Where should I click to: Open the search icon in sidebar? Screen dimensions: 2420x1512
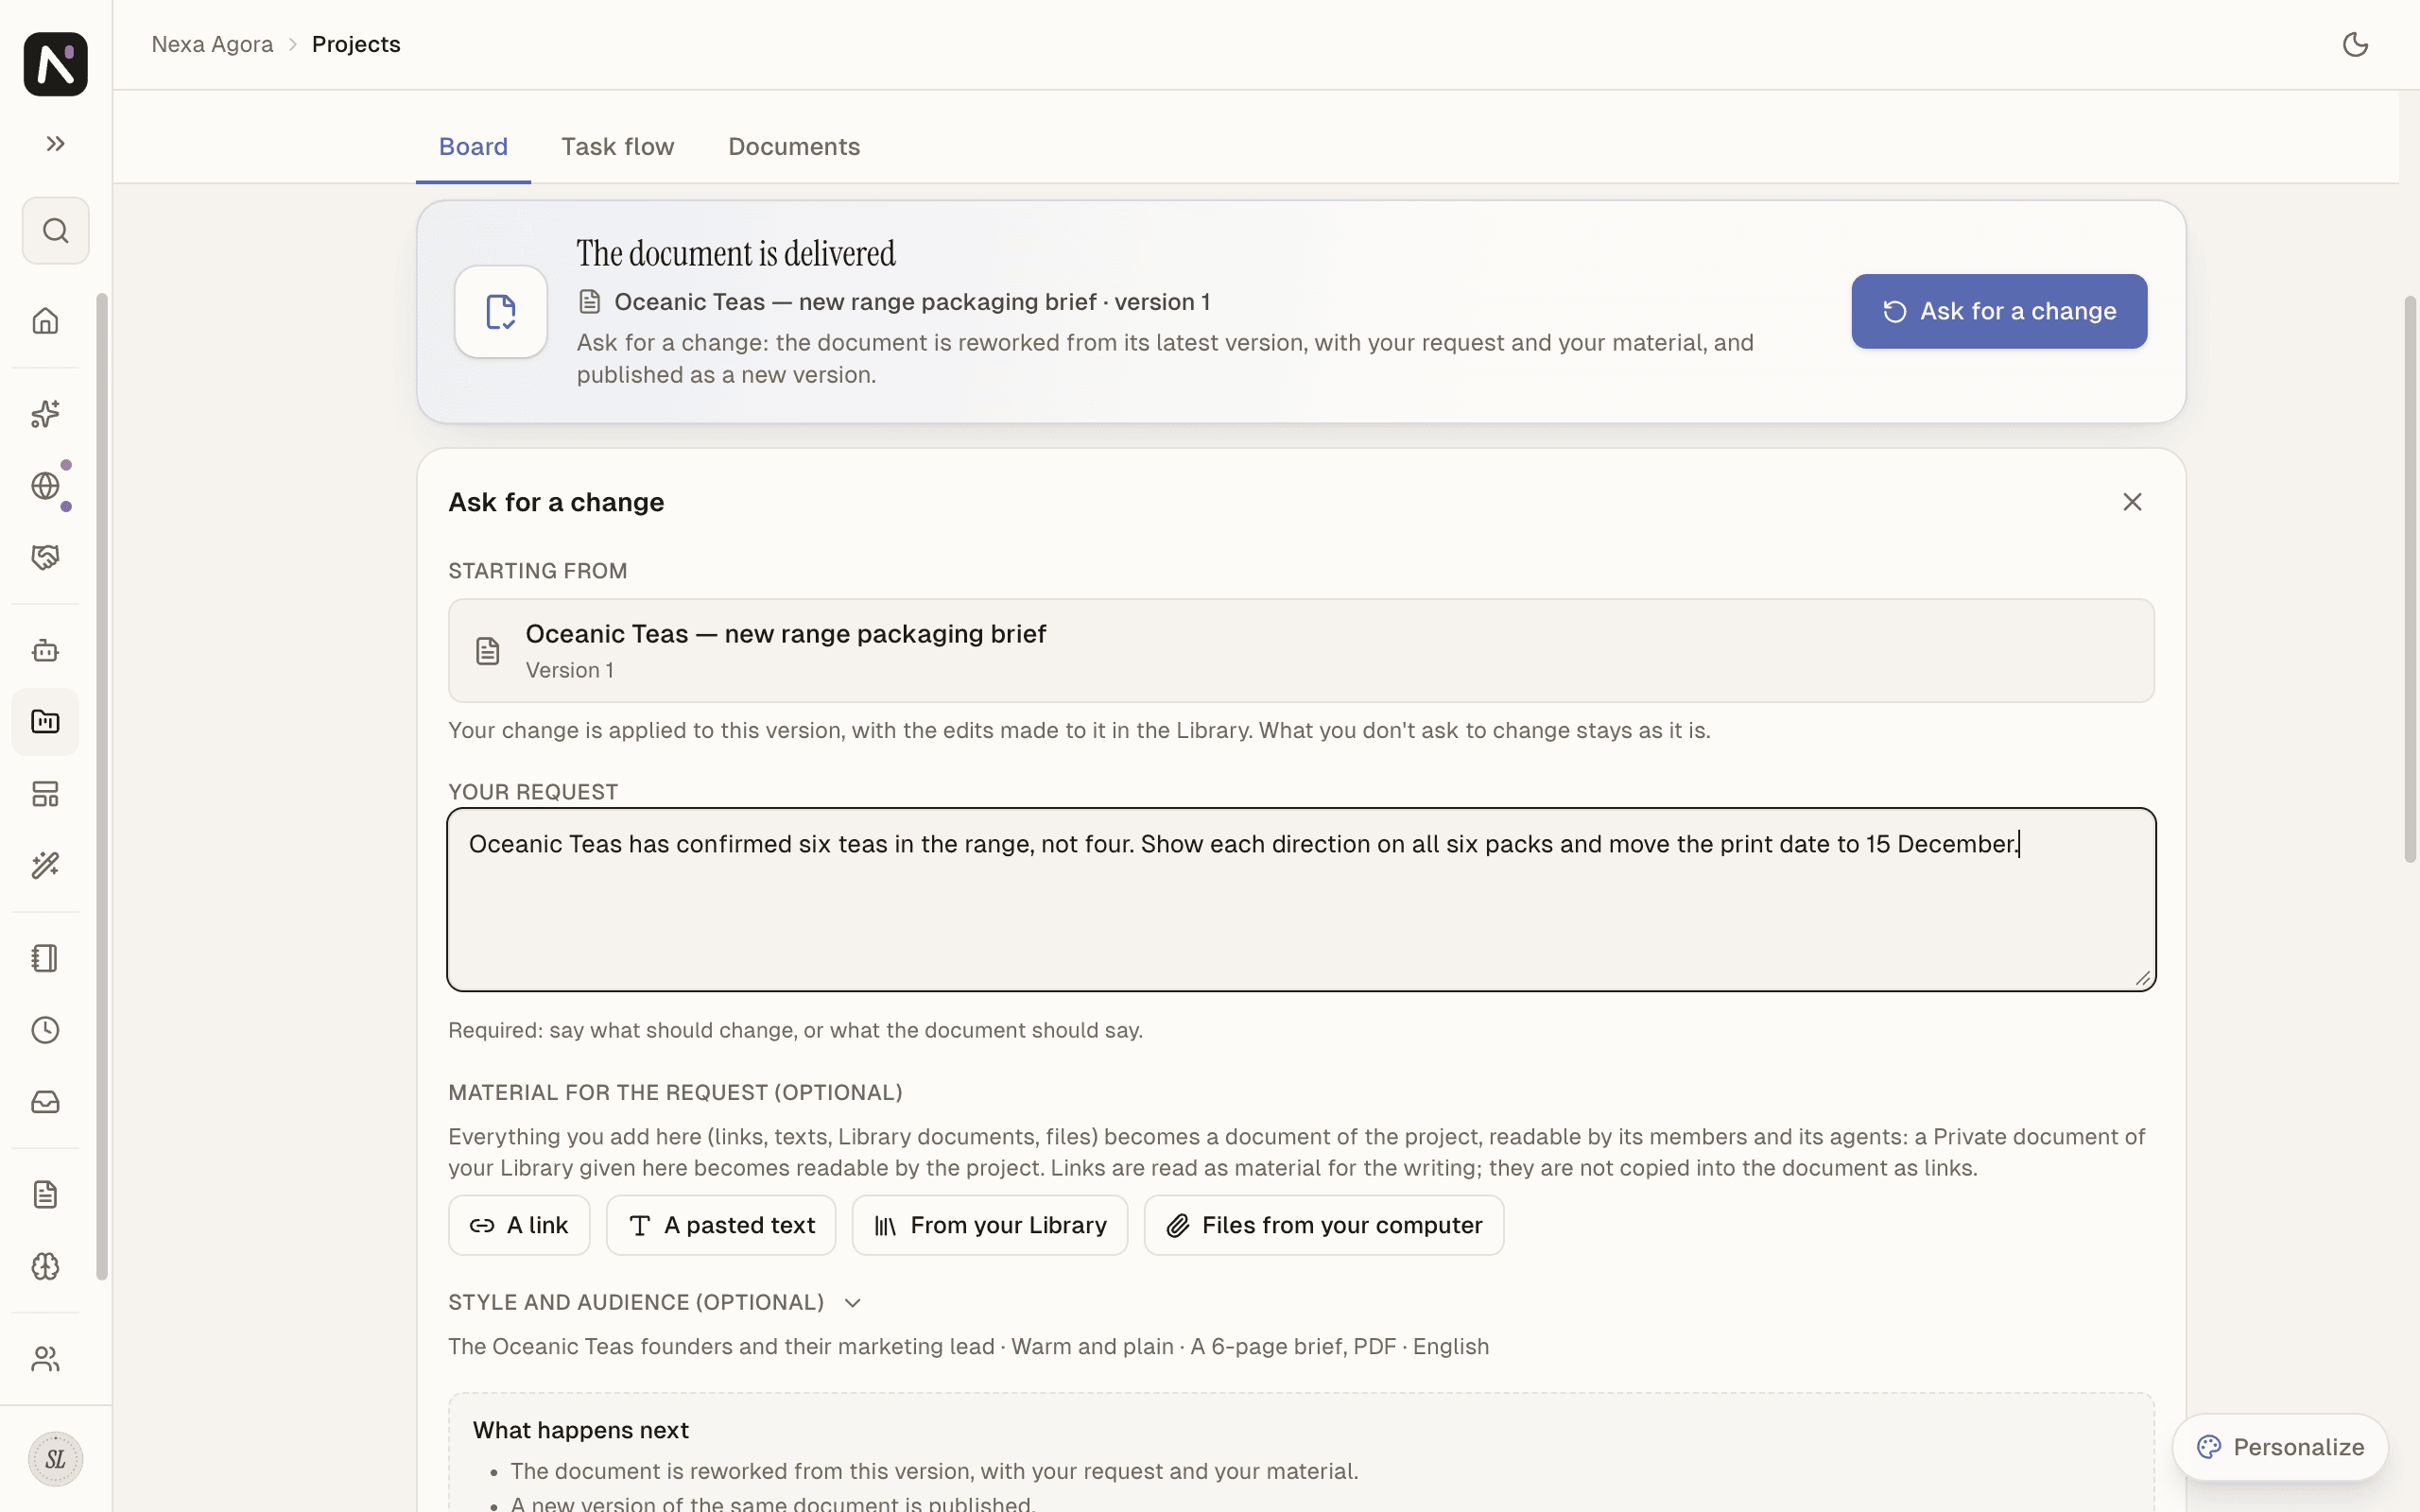[55, 231]
